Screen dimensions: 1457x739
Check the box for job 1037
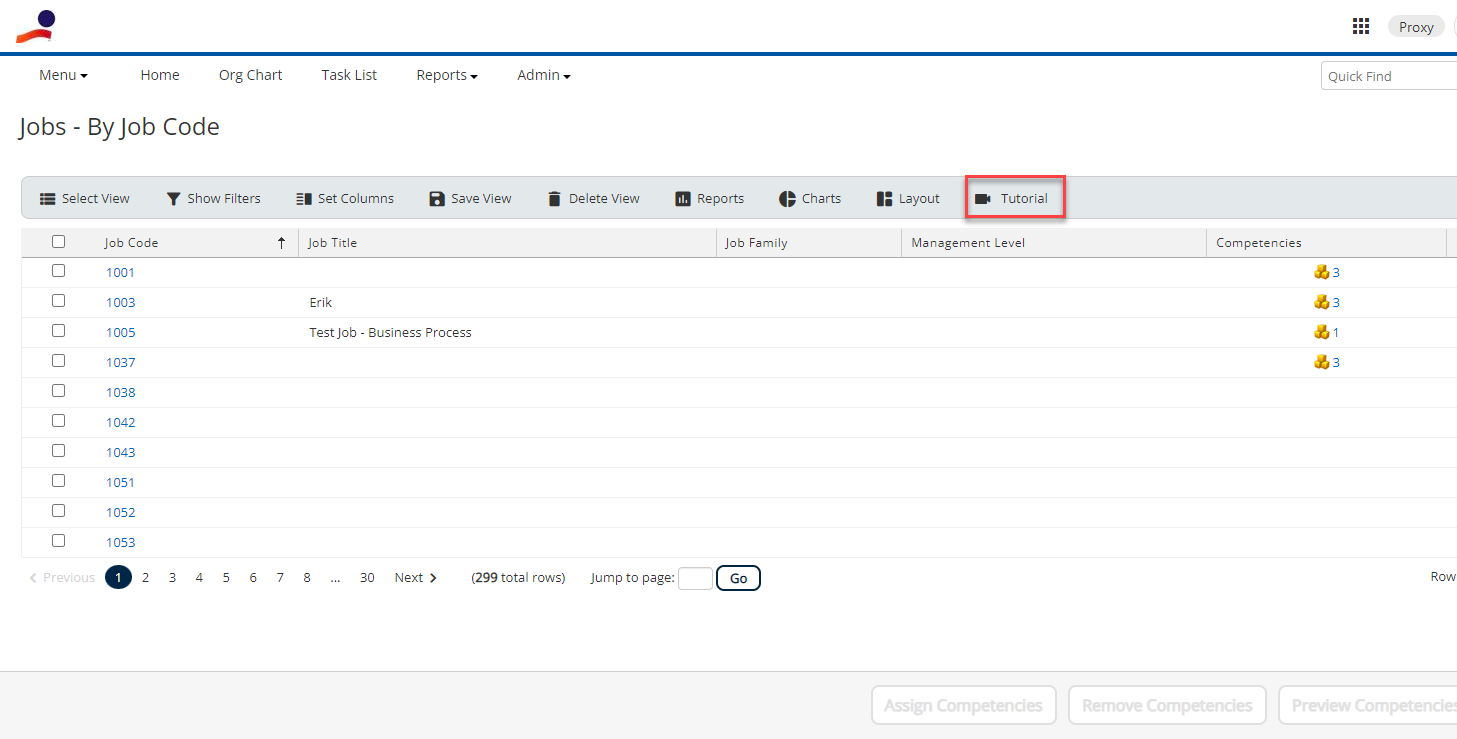(58, 361)
